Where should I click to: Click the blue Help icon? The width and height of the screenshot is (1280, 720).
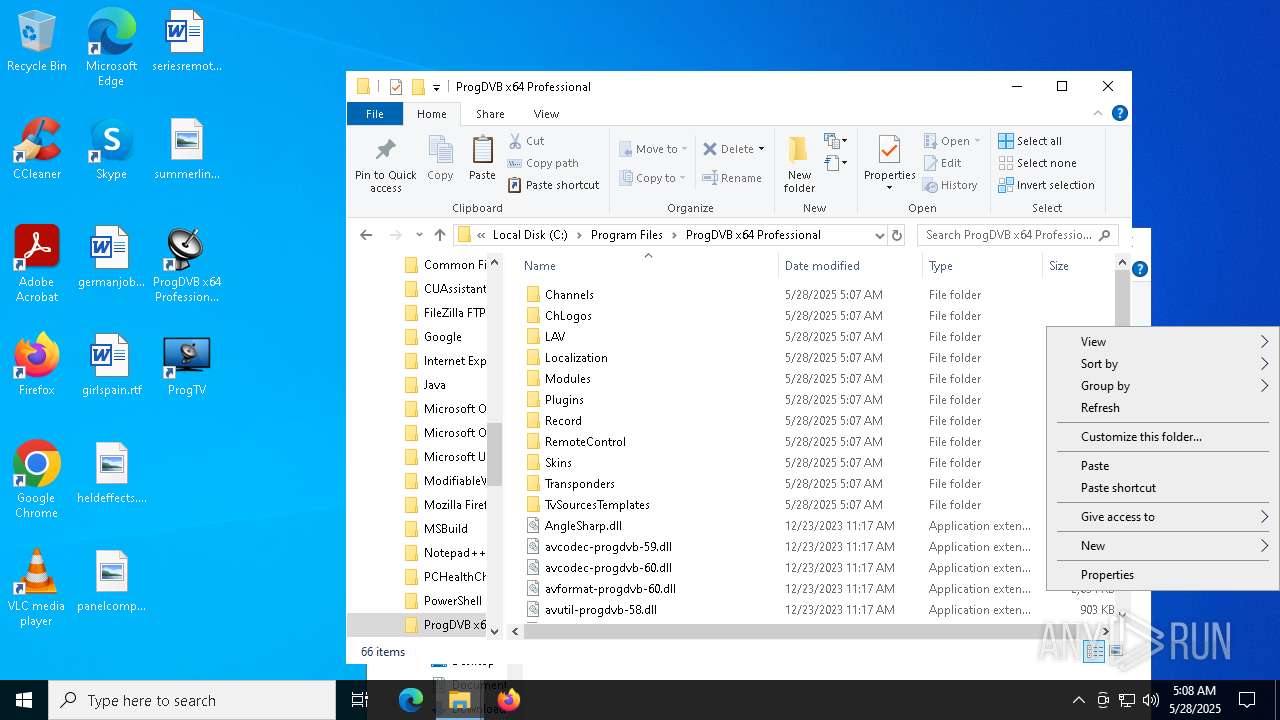click(1120, 114)
